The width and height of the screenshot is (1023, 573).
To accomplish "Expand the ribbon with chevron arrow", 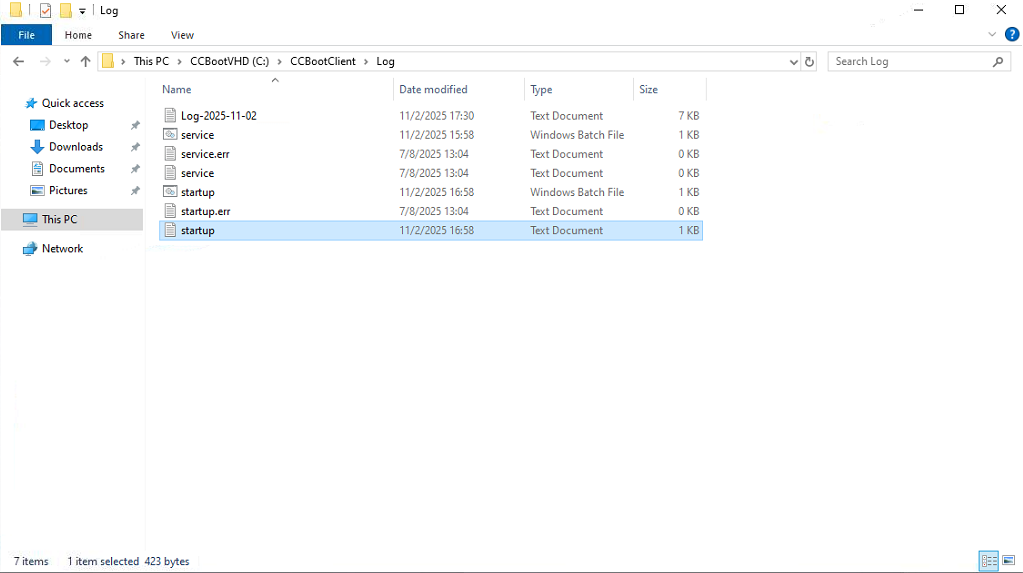I will point(991,35).
